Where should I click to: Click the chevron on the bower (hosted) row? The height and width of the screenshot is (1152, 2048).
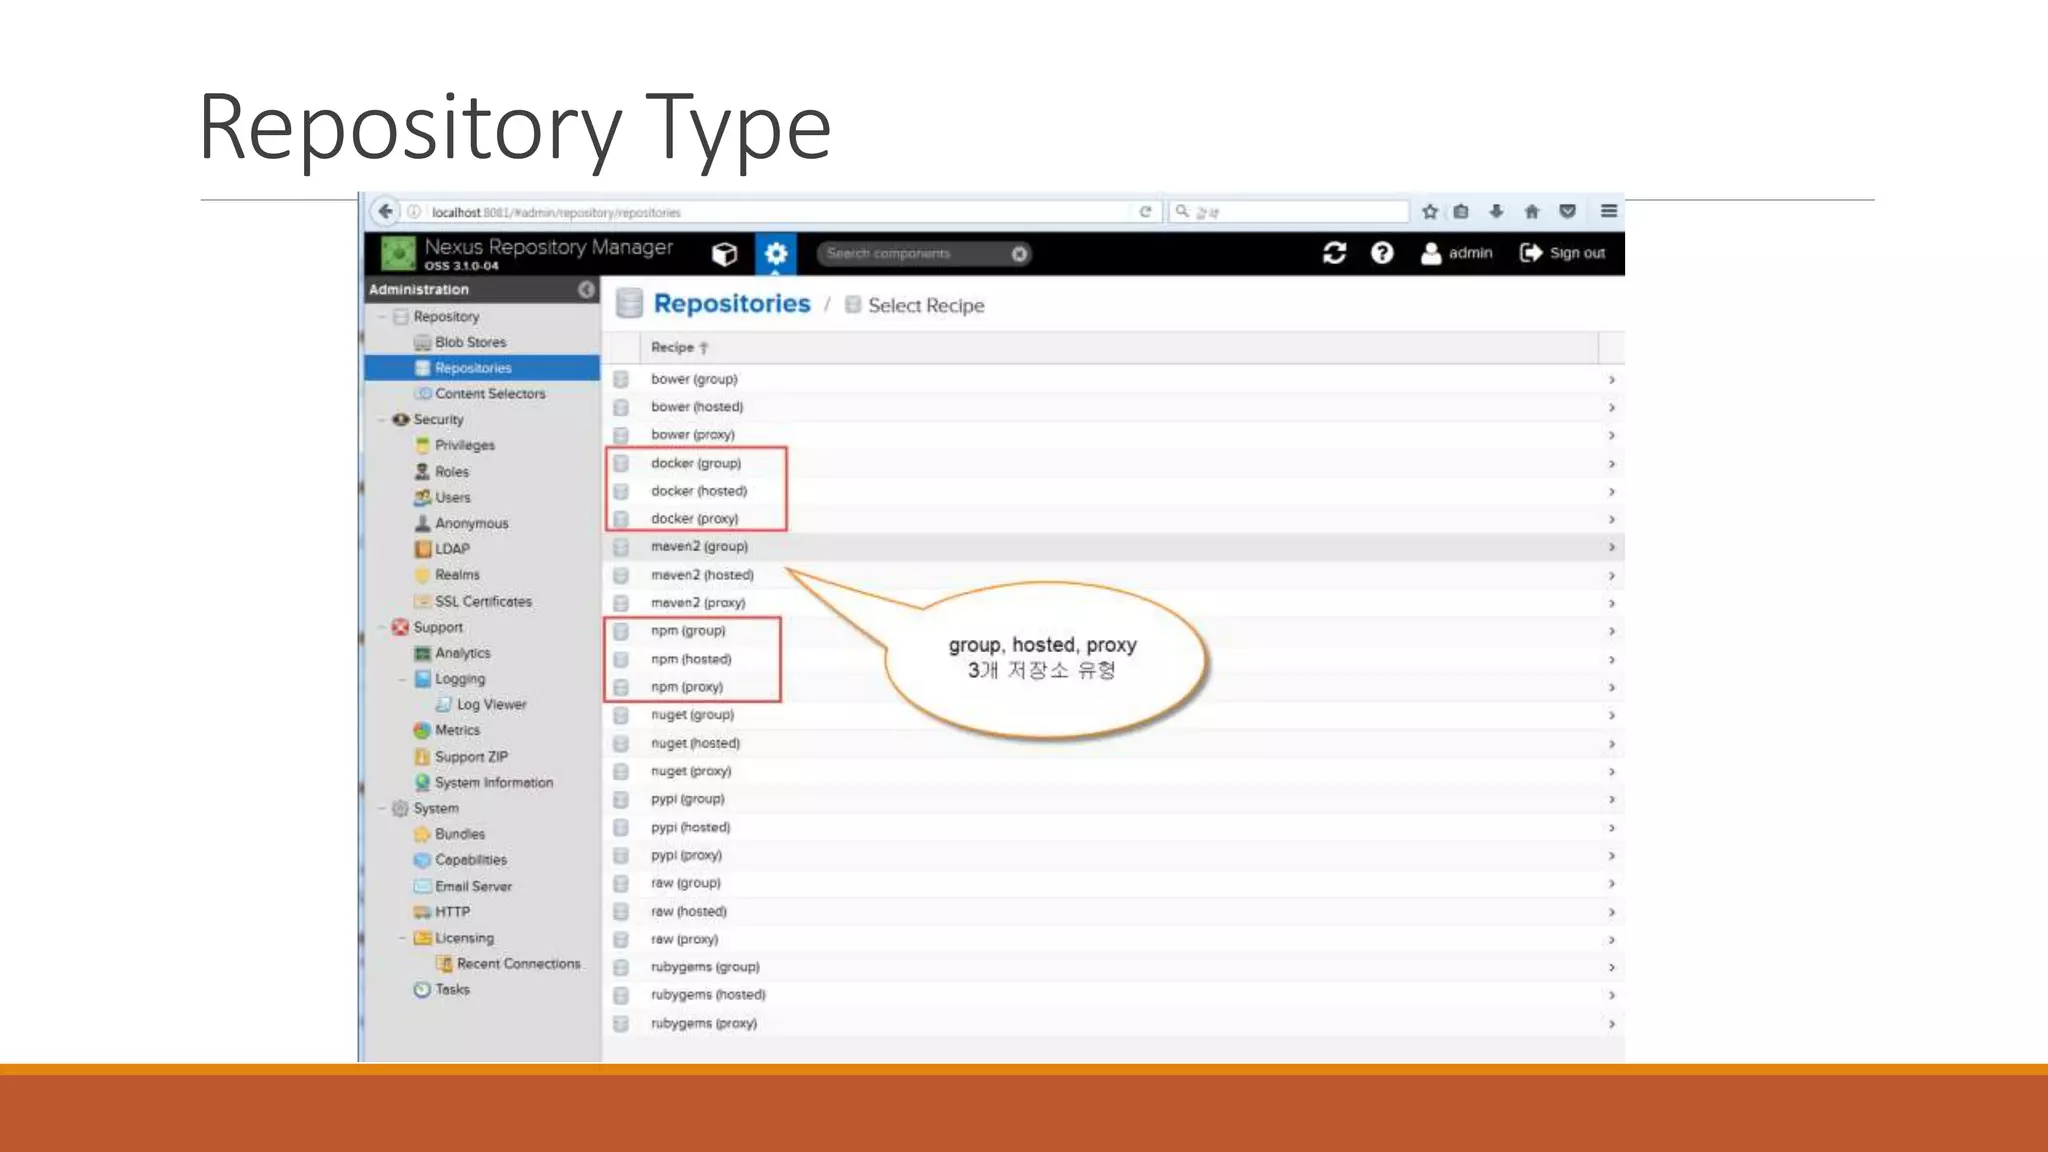tap(1611, 407)
